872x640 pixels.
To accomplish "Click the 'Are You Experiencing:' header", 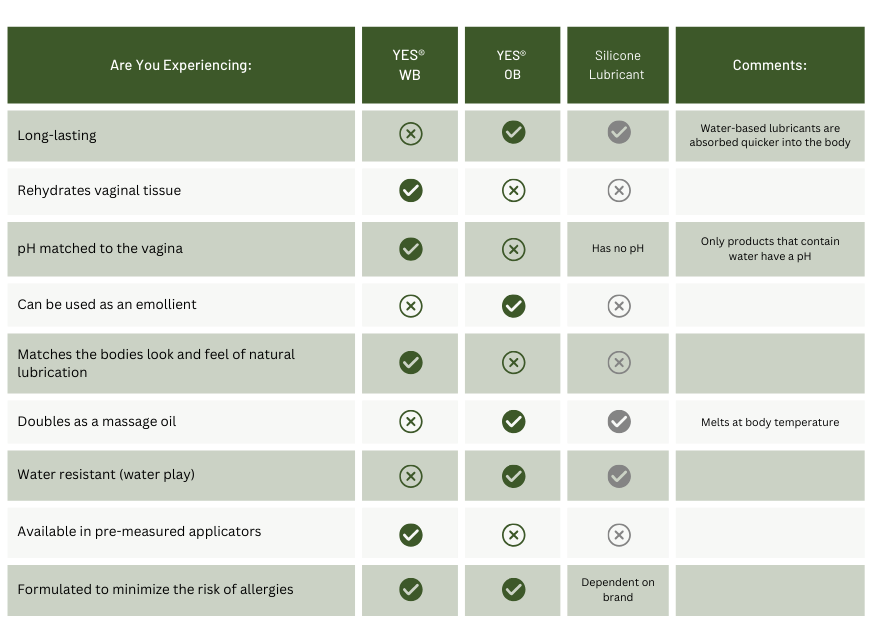I will pyautogui.click(x=181, y=65).
